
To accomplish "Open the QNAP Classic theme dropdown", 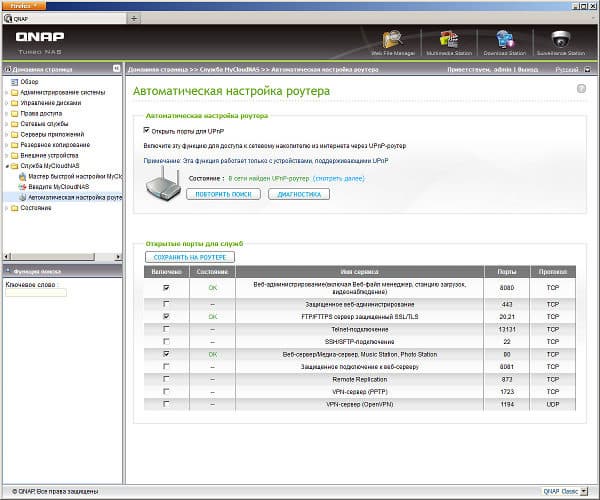I will click(584, 491).
